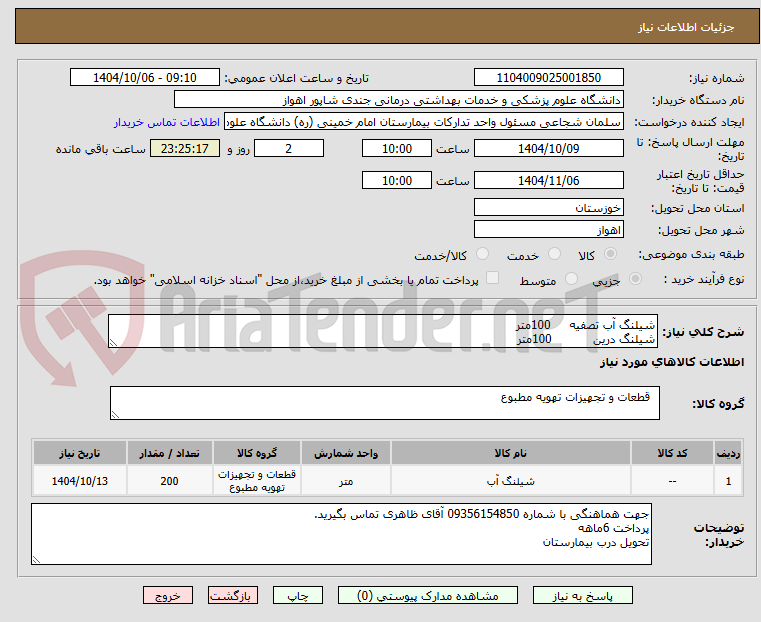Viewport: 761px width, 622px height.
Task: Click the remaining days field showing 2
Action: [289, 148]
